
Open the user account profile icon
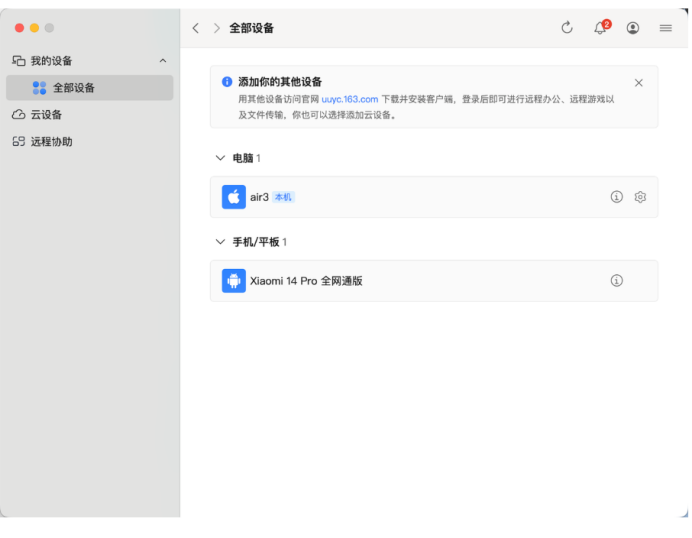tap(633, 28)
